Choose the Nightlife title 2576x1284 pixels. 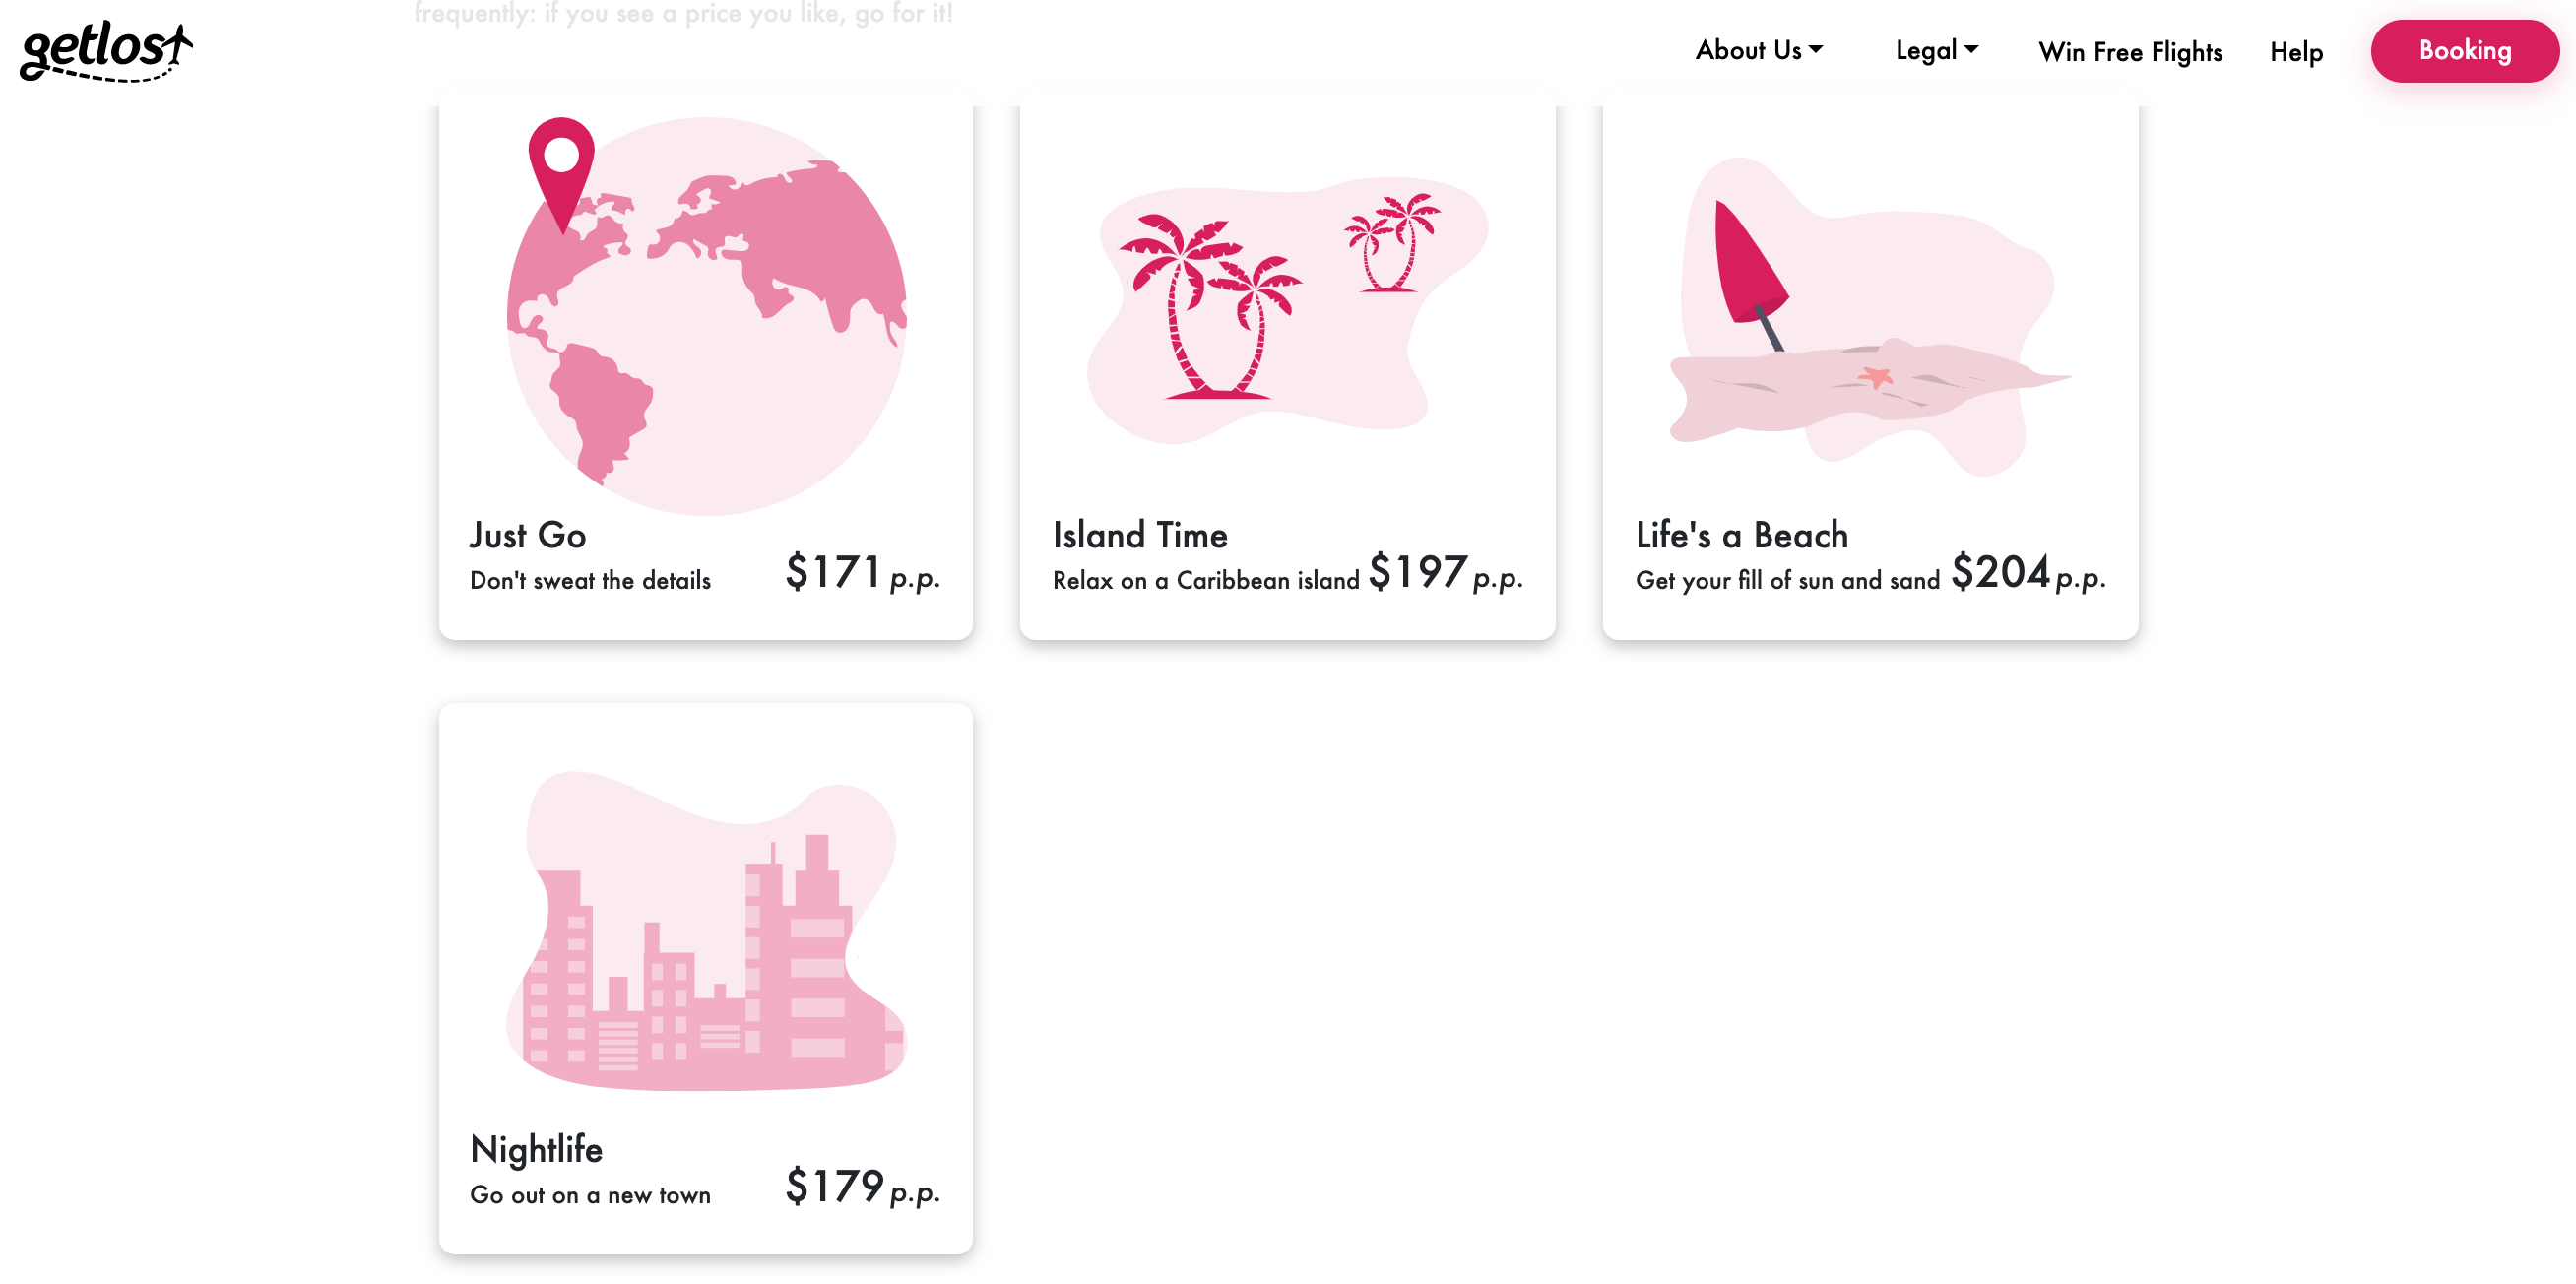point(536,1149)
